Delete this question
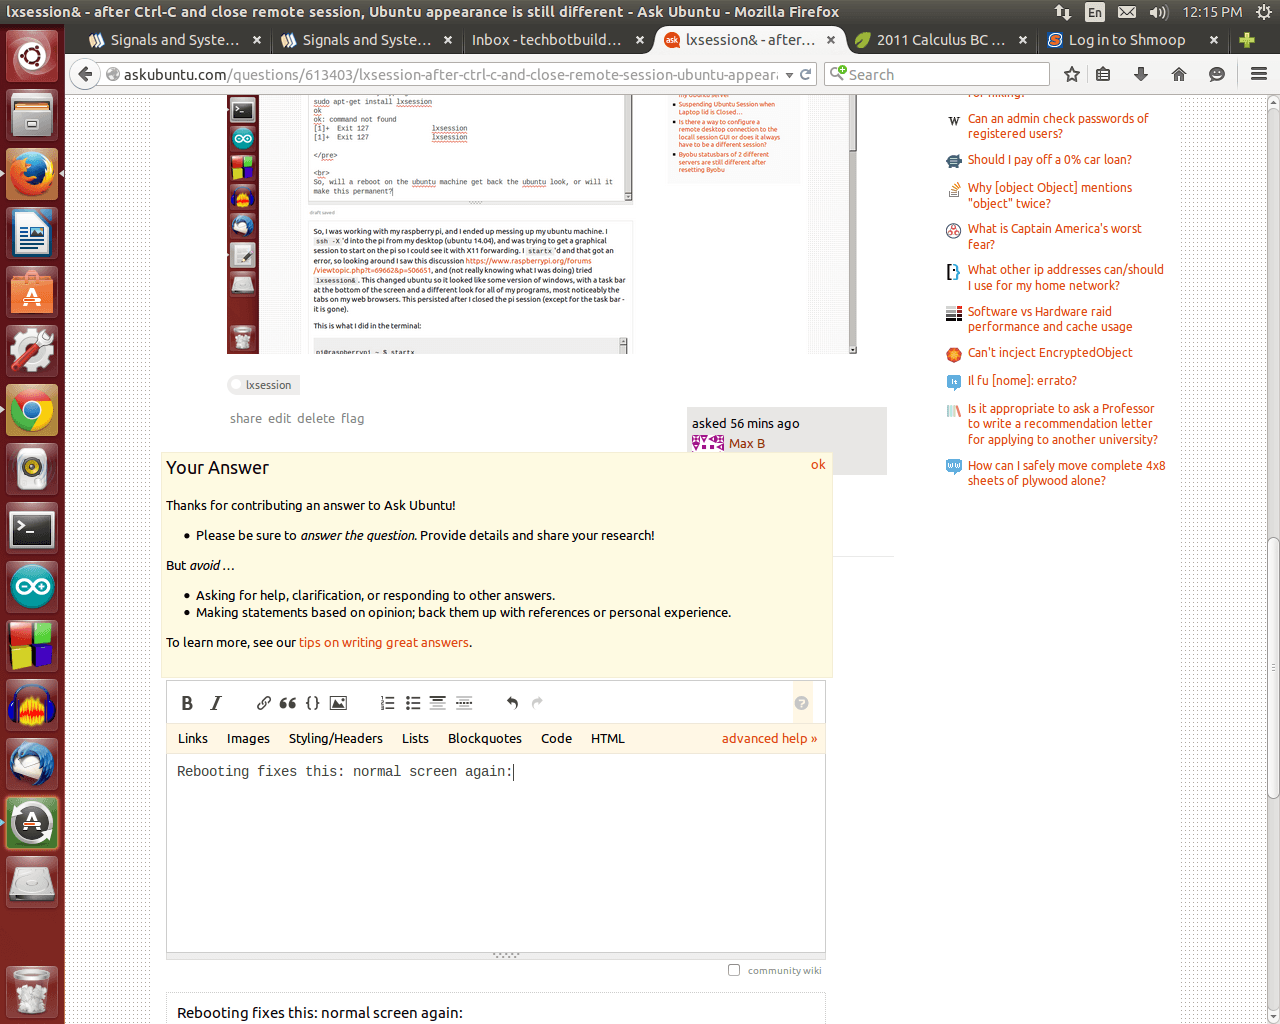The height and width of the screenshot is (1024, 1280). click(316, 418)
